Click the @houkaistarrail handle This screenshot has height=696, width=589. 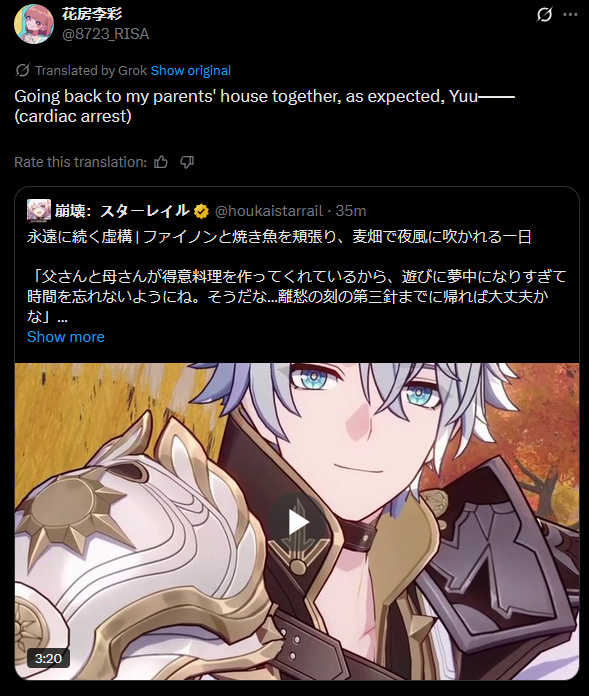click(269, 211)
